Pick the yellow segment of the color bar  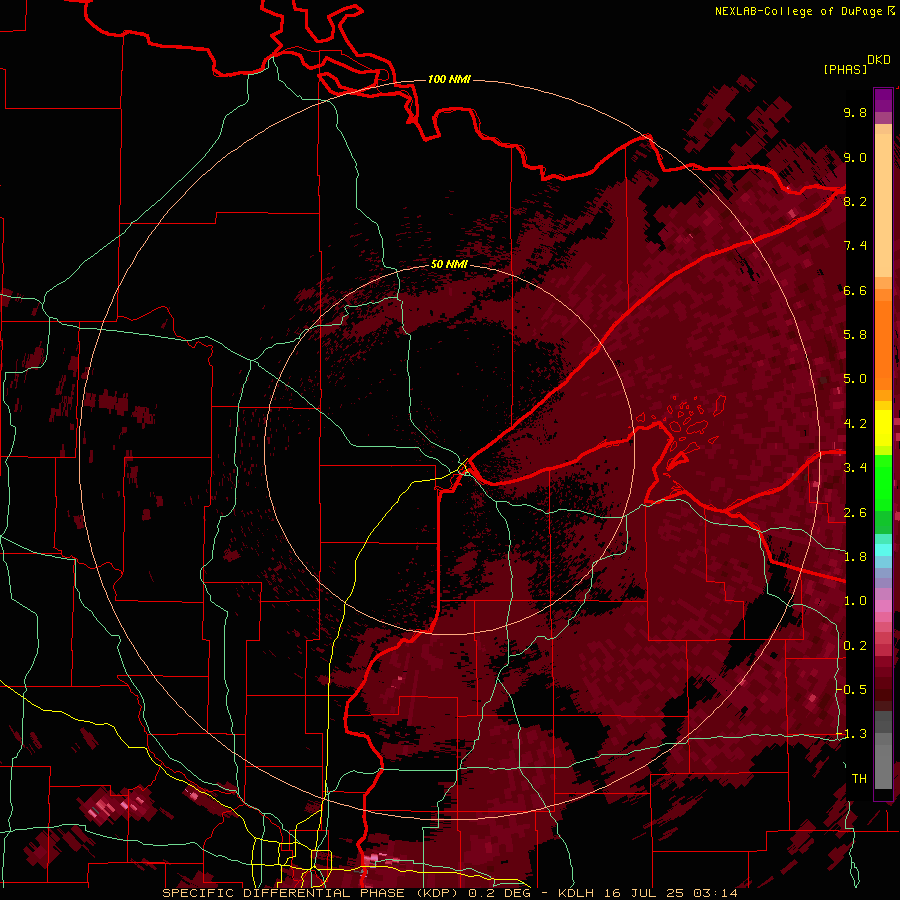(883, 428)
